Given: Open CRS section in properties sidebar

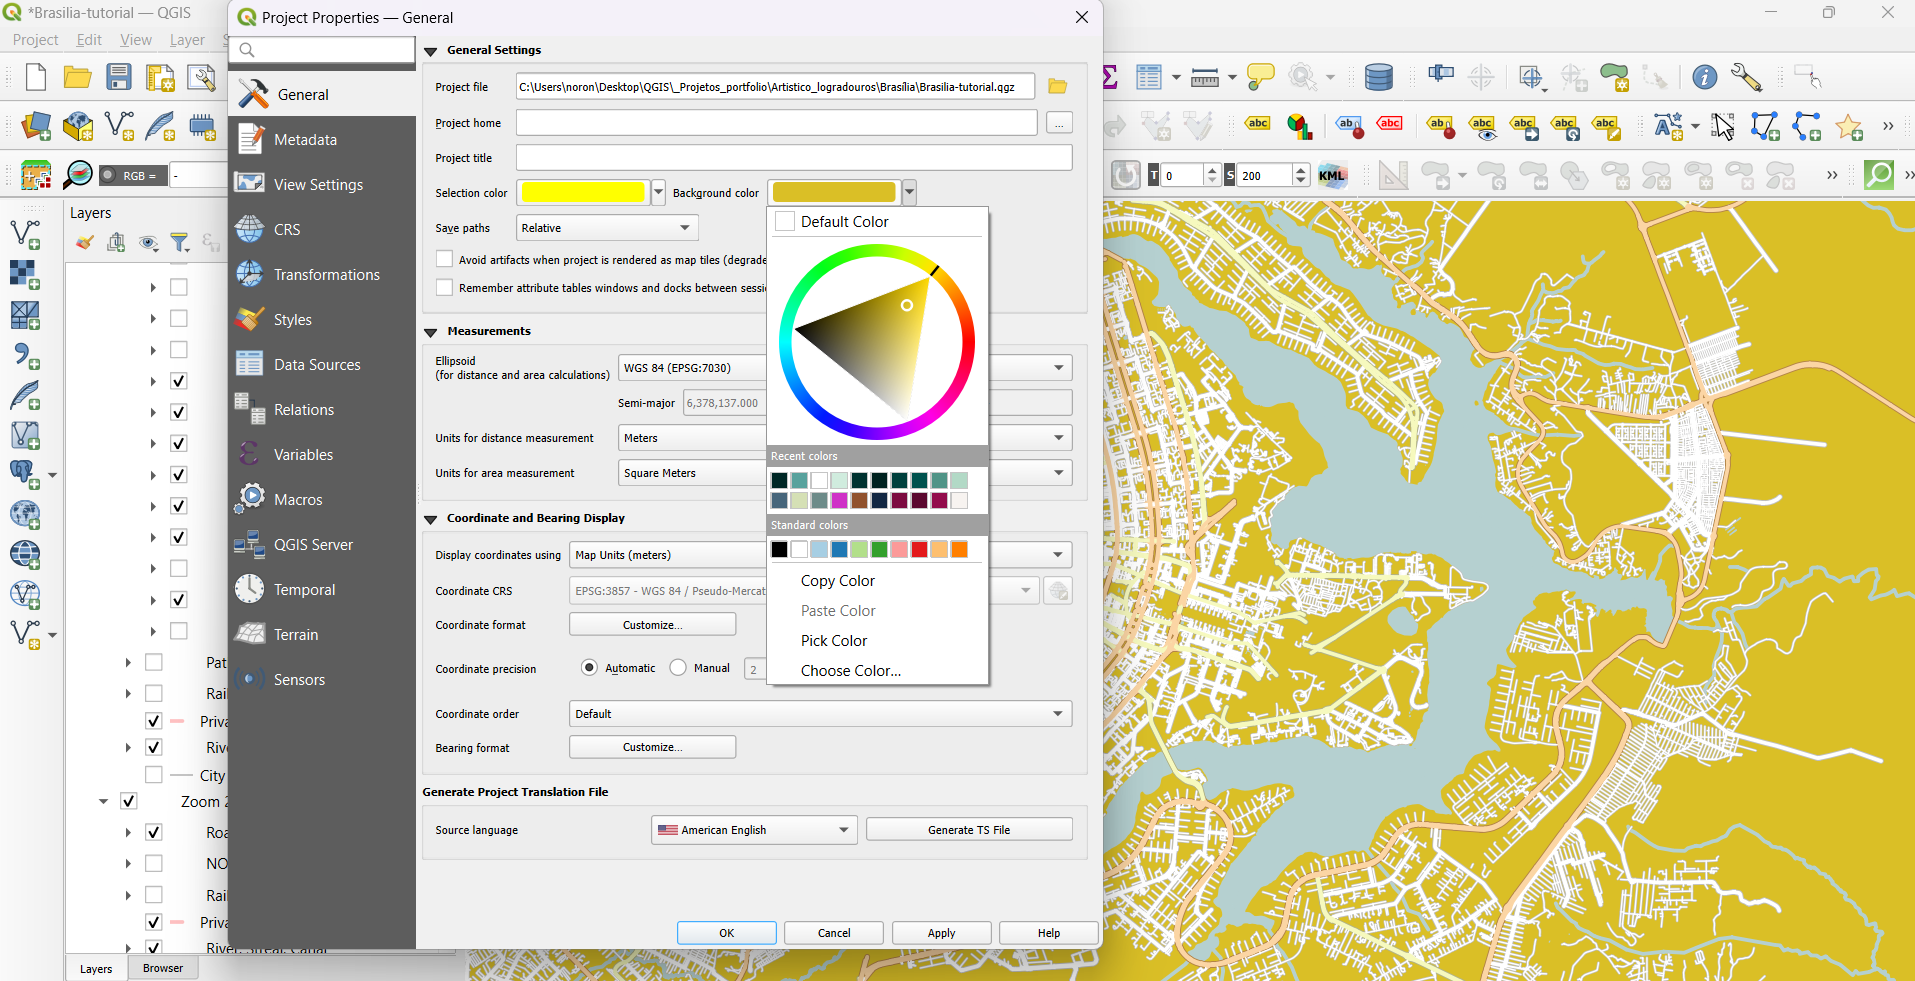Looking at the screenshot, I should 322,229.
